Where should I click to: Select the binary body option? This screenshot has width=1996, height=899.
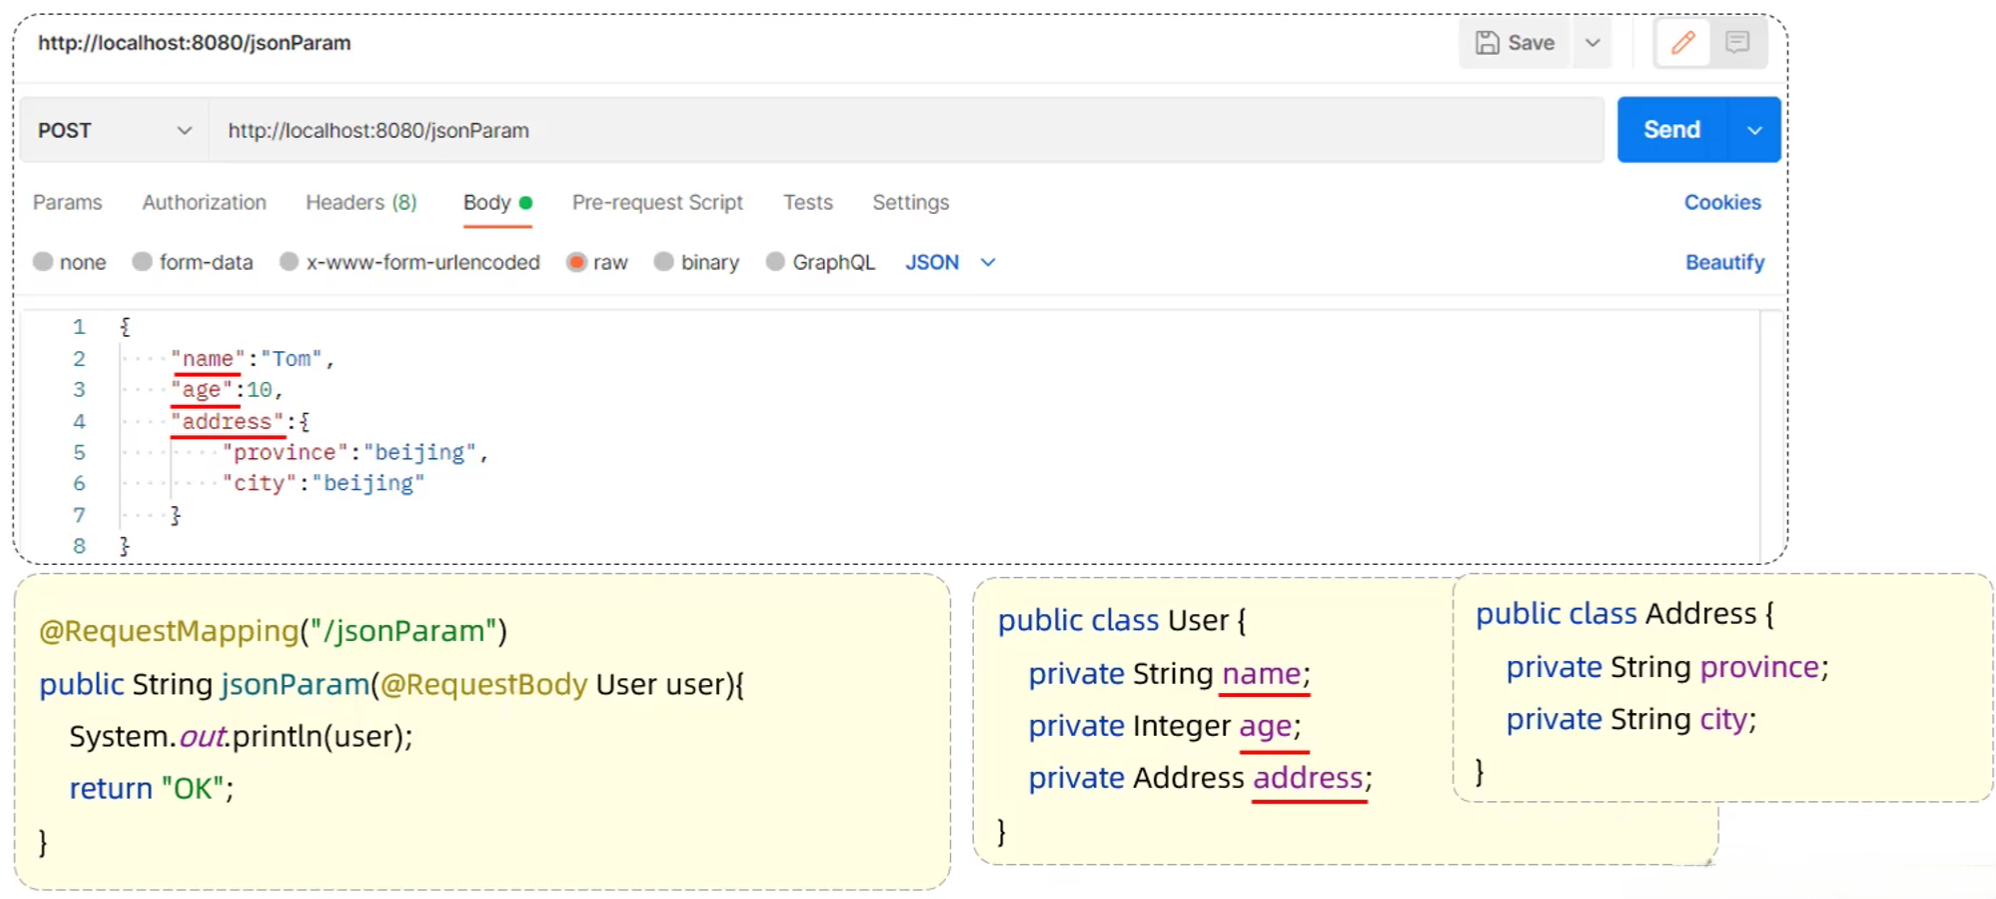pos(664,262)
